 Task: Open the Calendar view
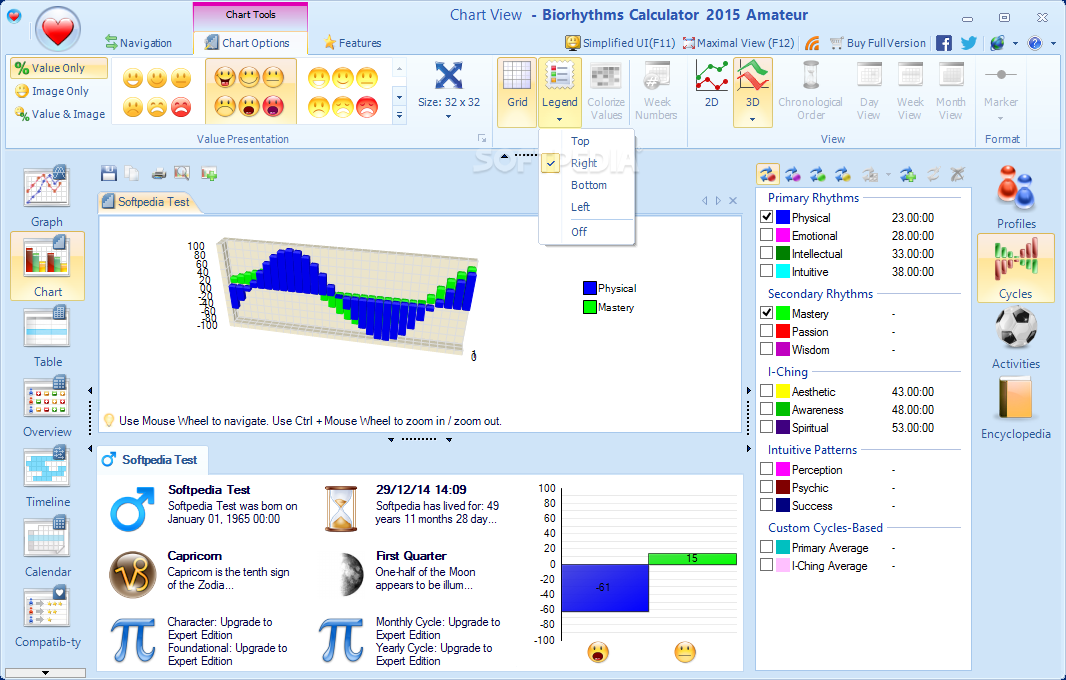point(47,547)
